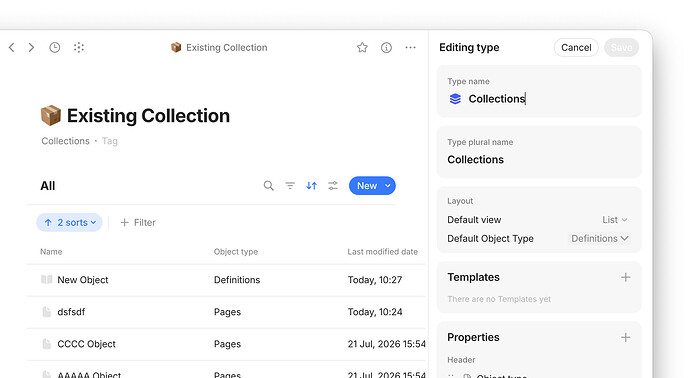Click the box icon in the title bar
690x378 pixels.
(176, 48)
